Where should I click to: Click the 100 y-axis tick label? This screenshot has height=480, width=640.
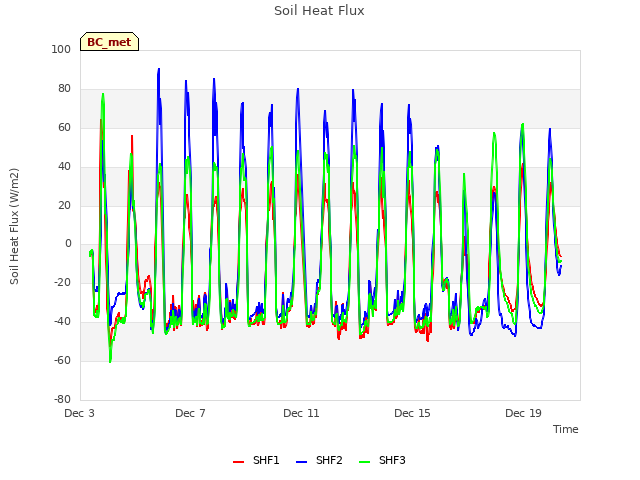click(61, 49)
